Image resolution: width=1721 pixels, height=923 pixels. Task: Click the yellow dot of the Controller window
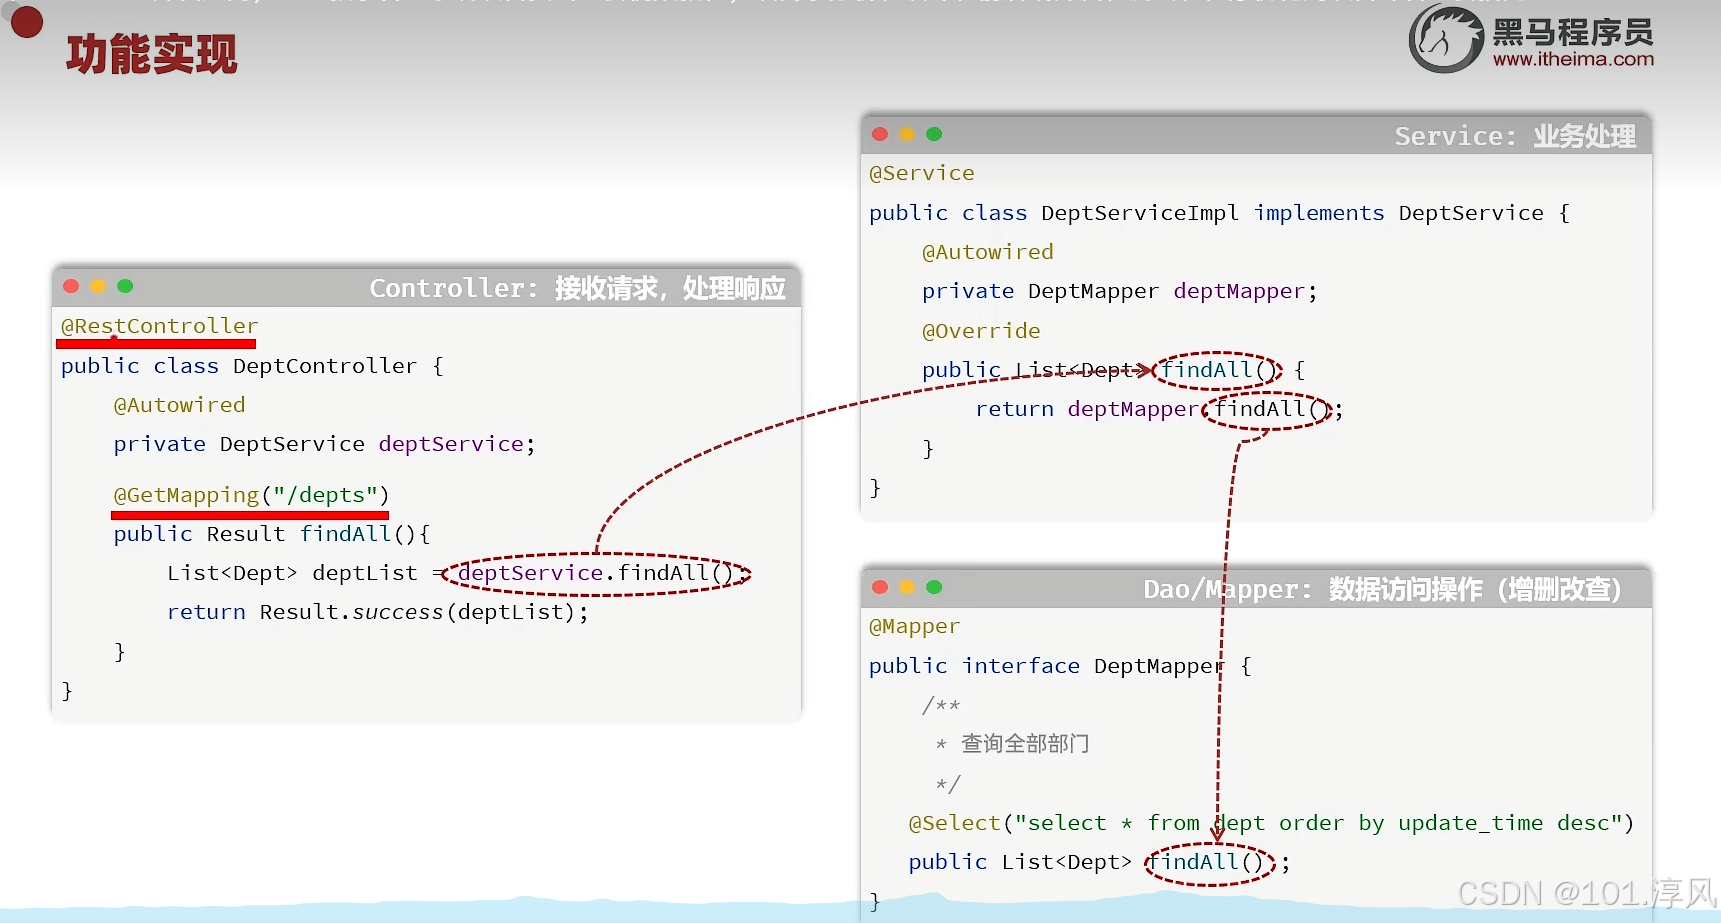click(x=98, y=286)
